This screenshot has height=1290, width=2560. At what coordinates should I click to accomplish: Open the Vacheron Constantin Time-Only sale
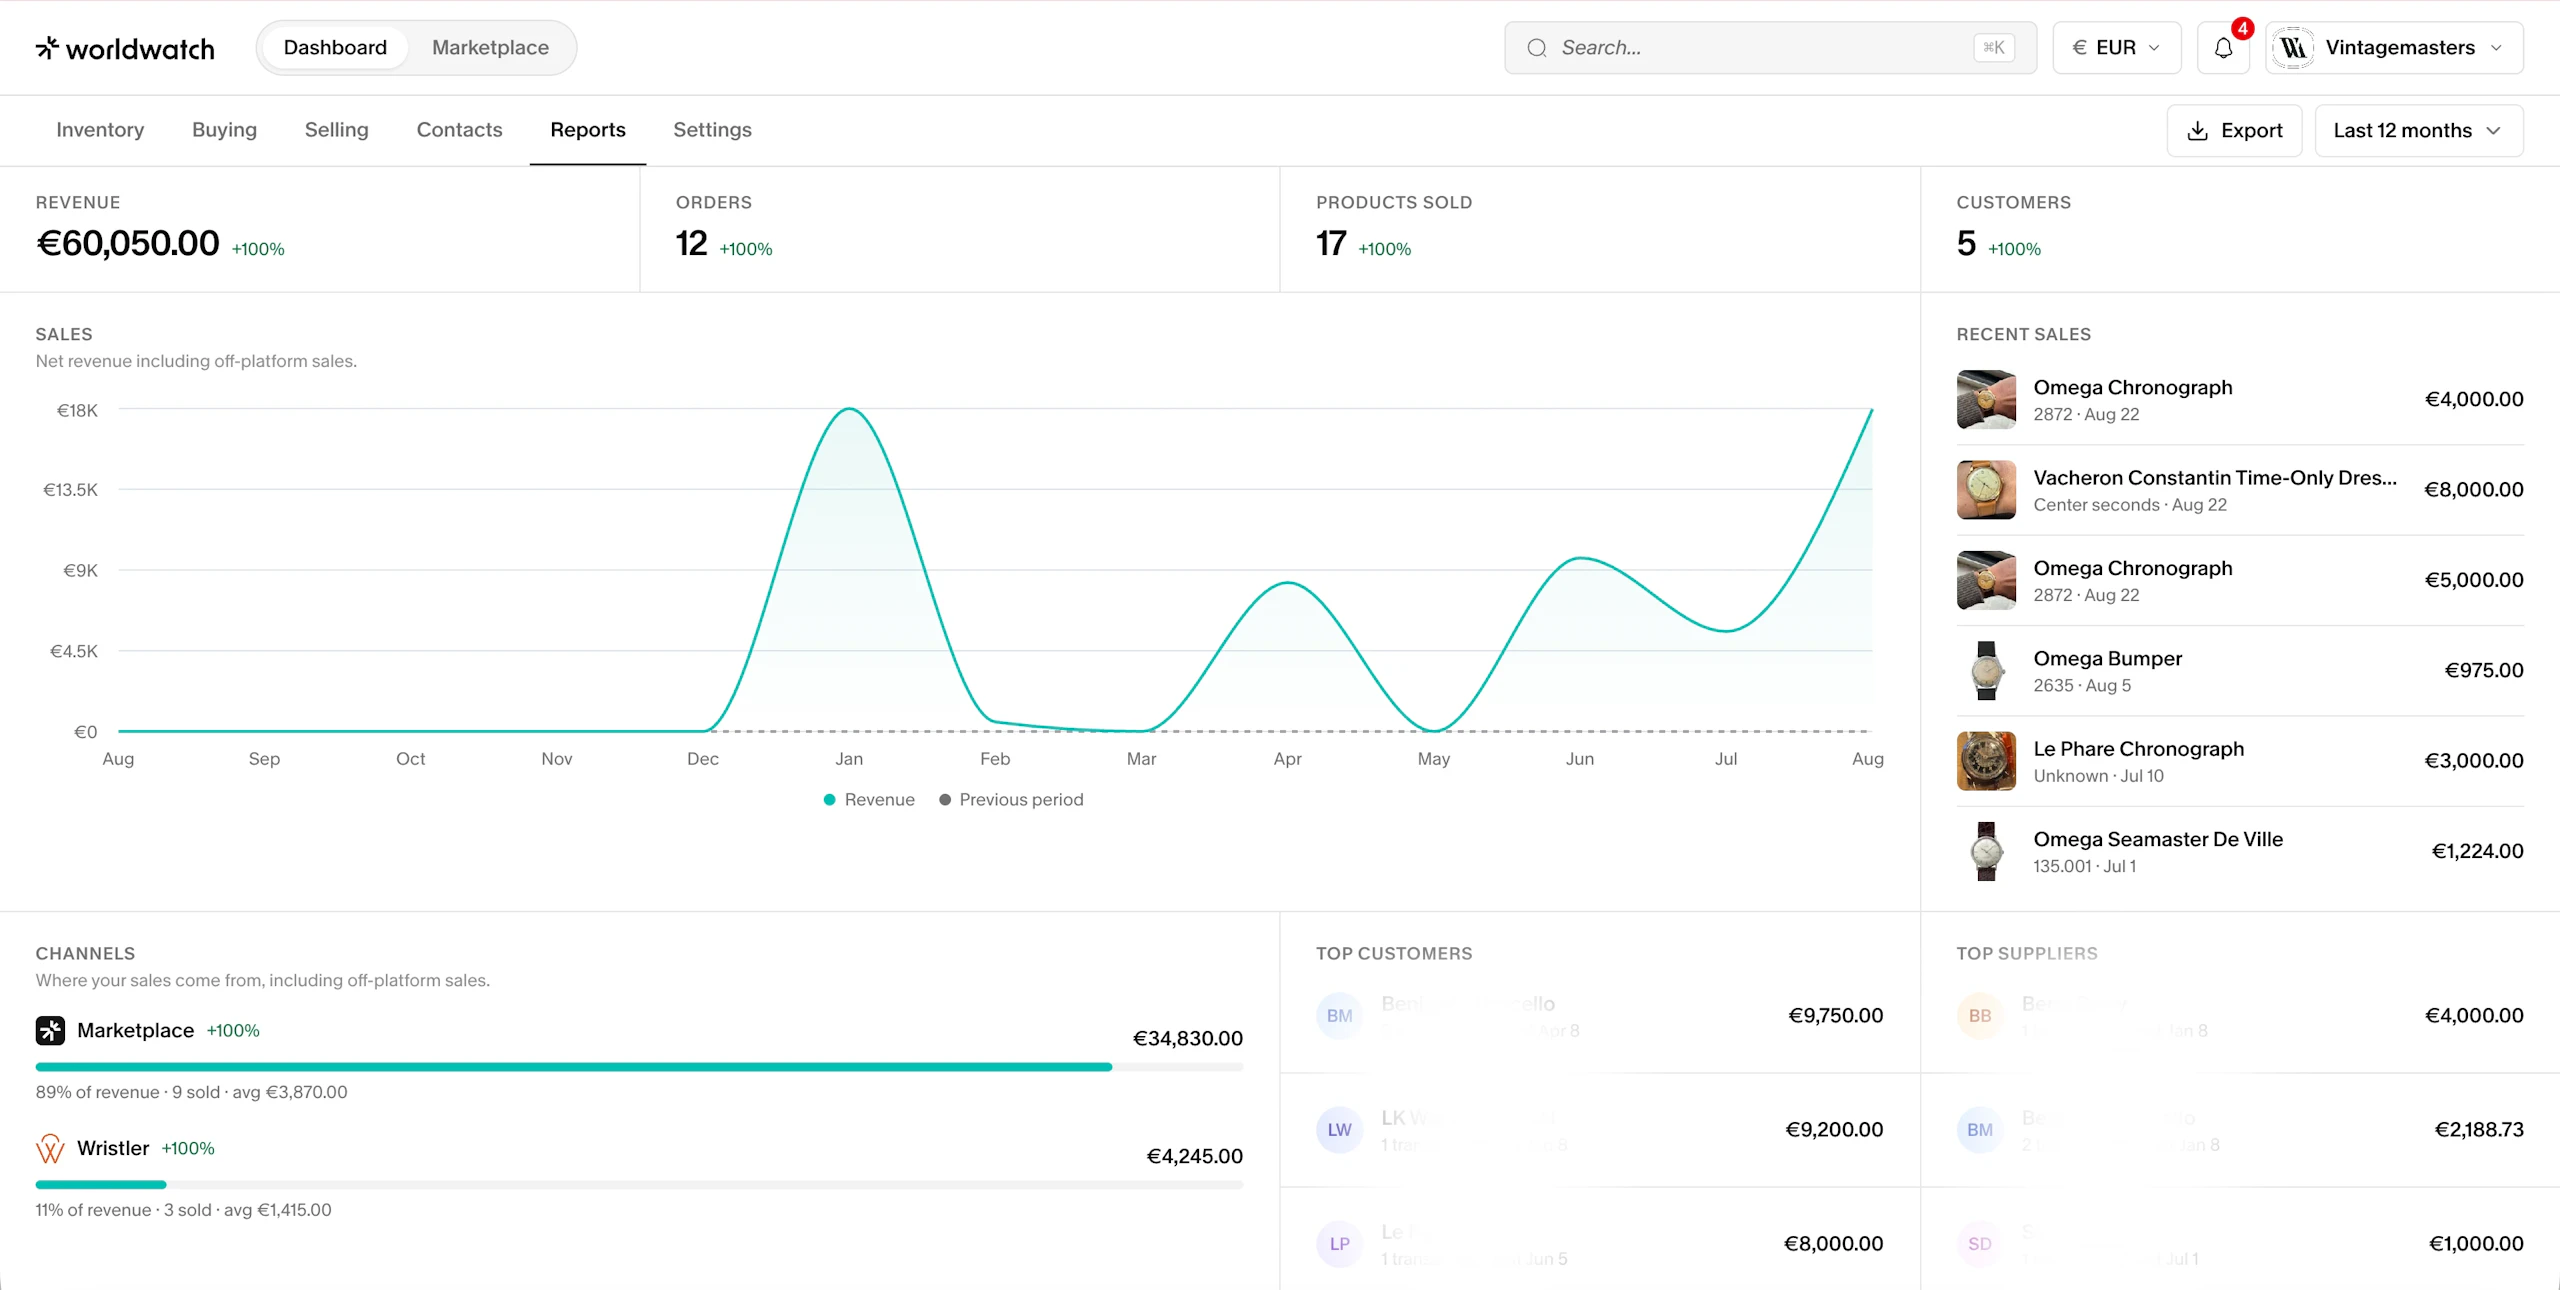[2240, 490]
